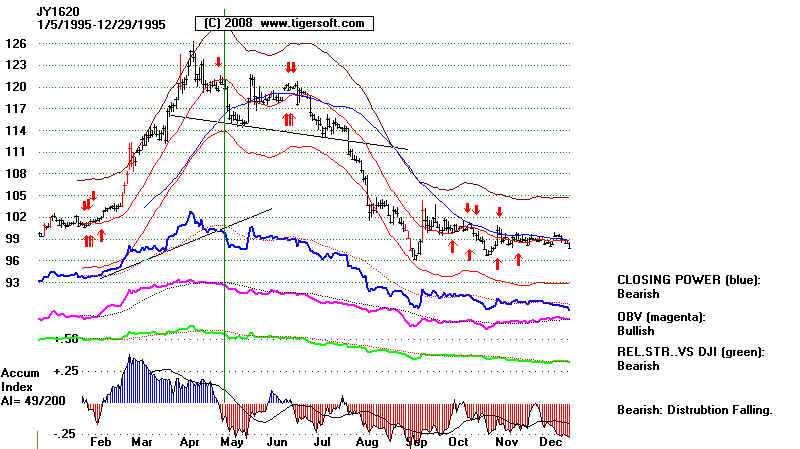
Task: Click the double red down arrow above June prices
Action: (291, 67)
